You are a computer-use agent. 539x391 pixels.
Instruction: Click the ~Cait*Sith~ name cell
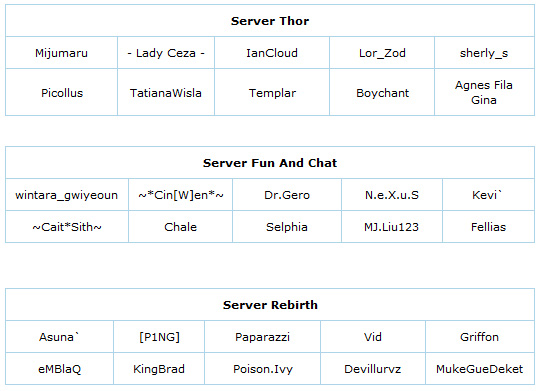(67, 227)
